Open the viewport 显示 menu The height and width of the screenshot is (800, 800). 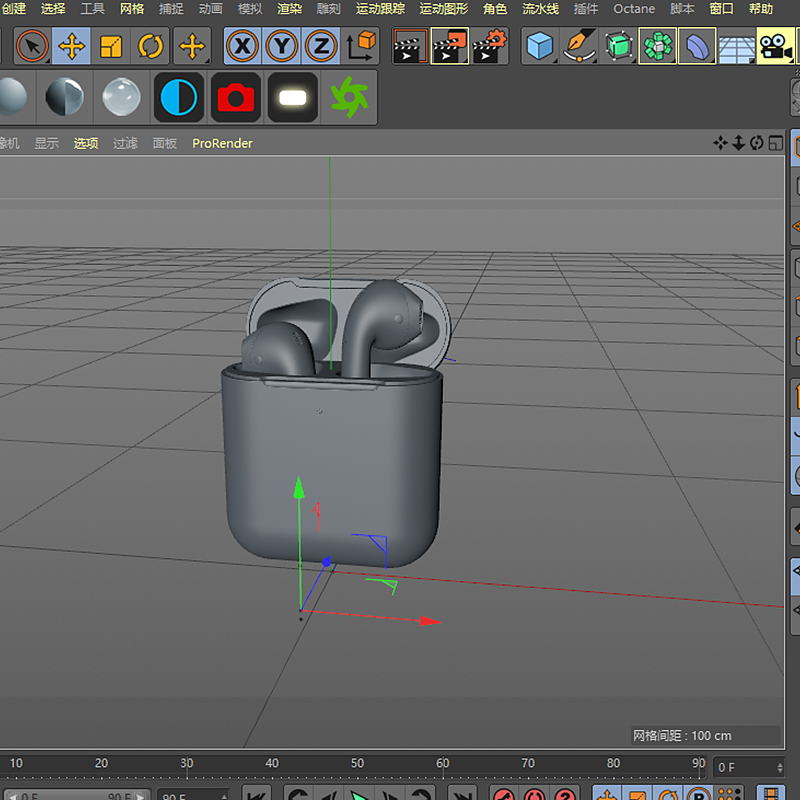click(x=46, y=143)
